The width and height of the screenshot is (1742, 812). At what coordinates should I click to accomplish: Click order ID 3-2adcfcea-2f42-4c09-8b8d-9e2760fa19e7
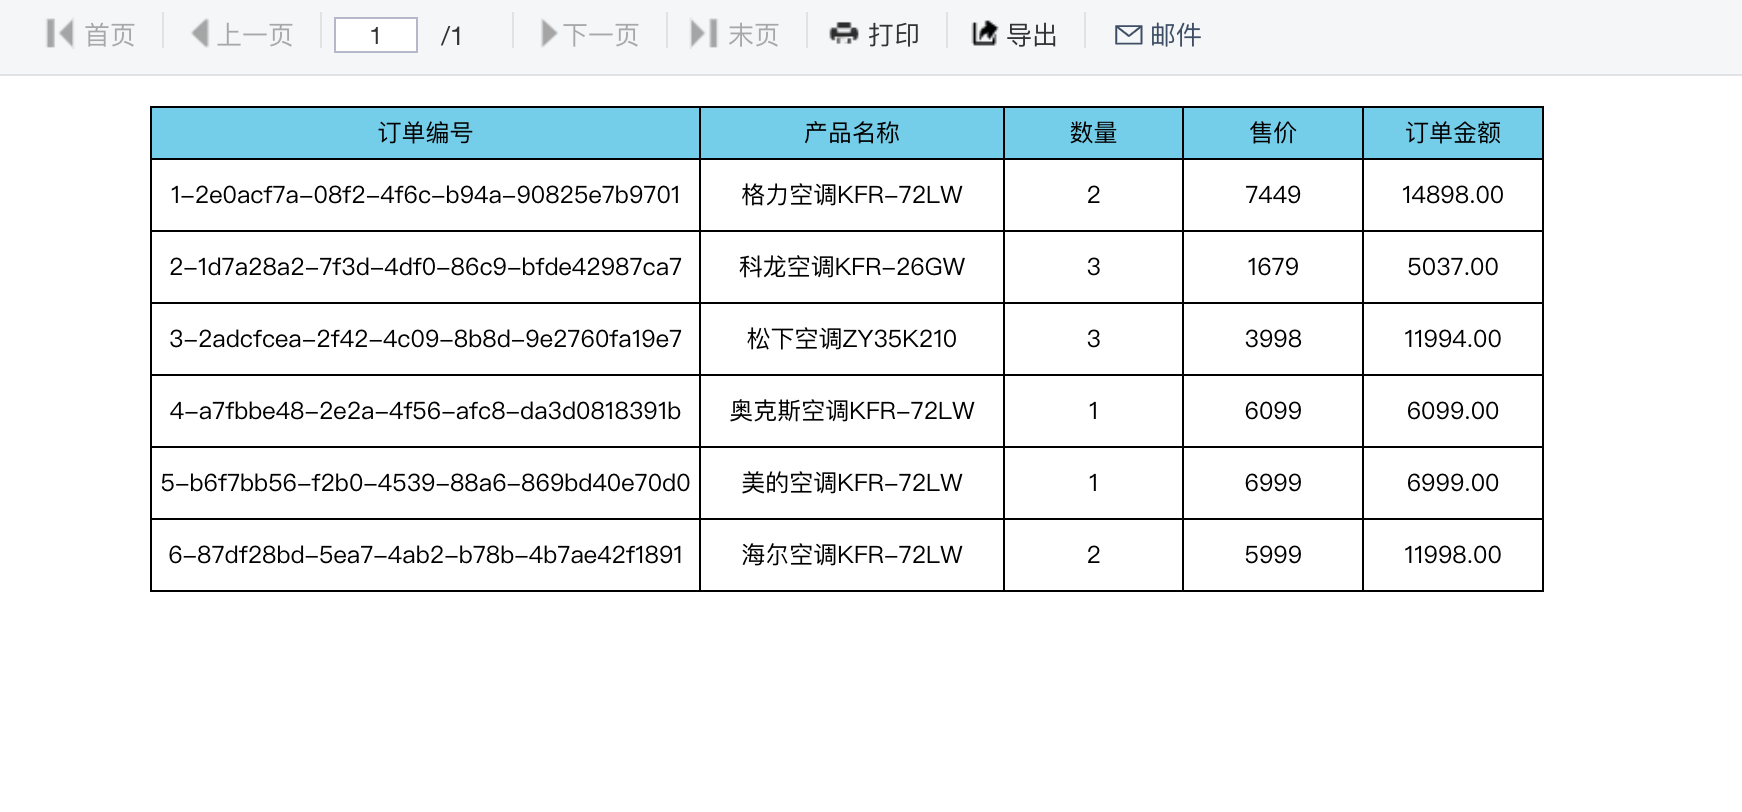[x=426, y=339]
